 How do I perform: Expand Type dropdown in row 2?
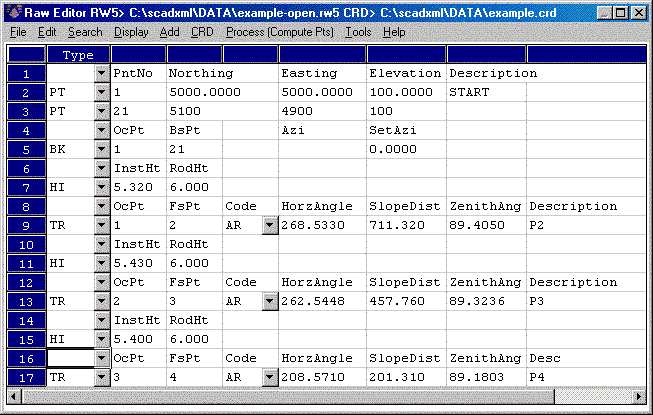pos(102,92)
